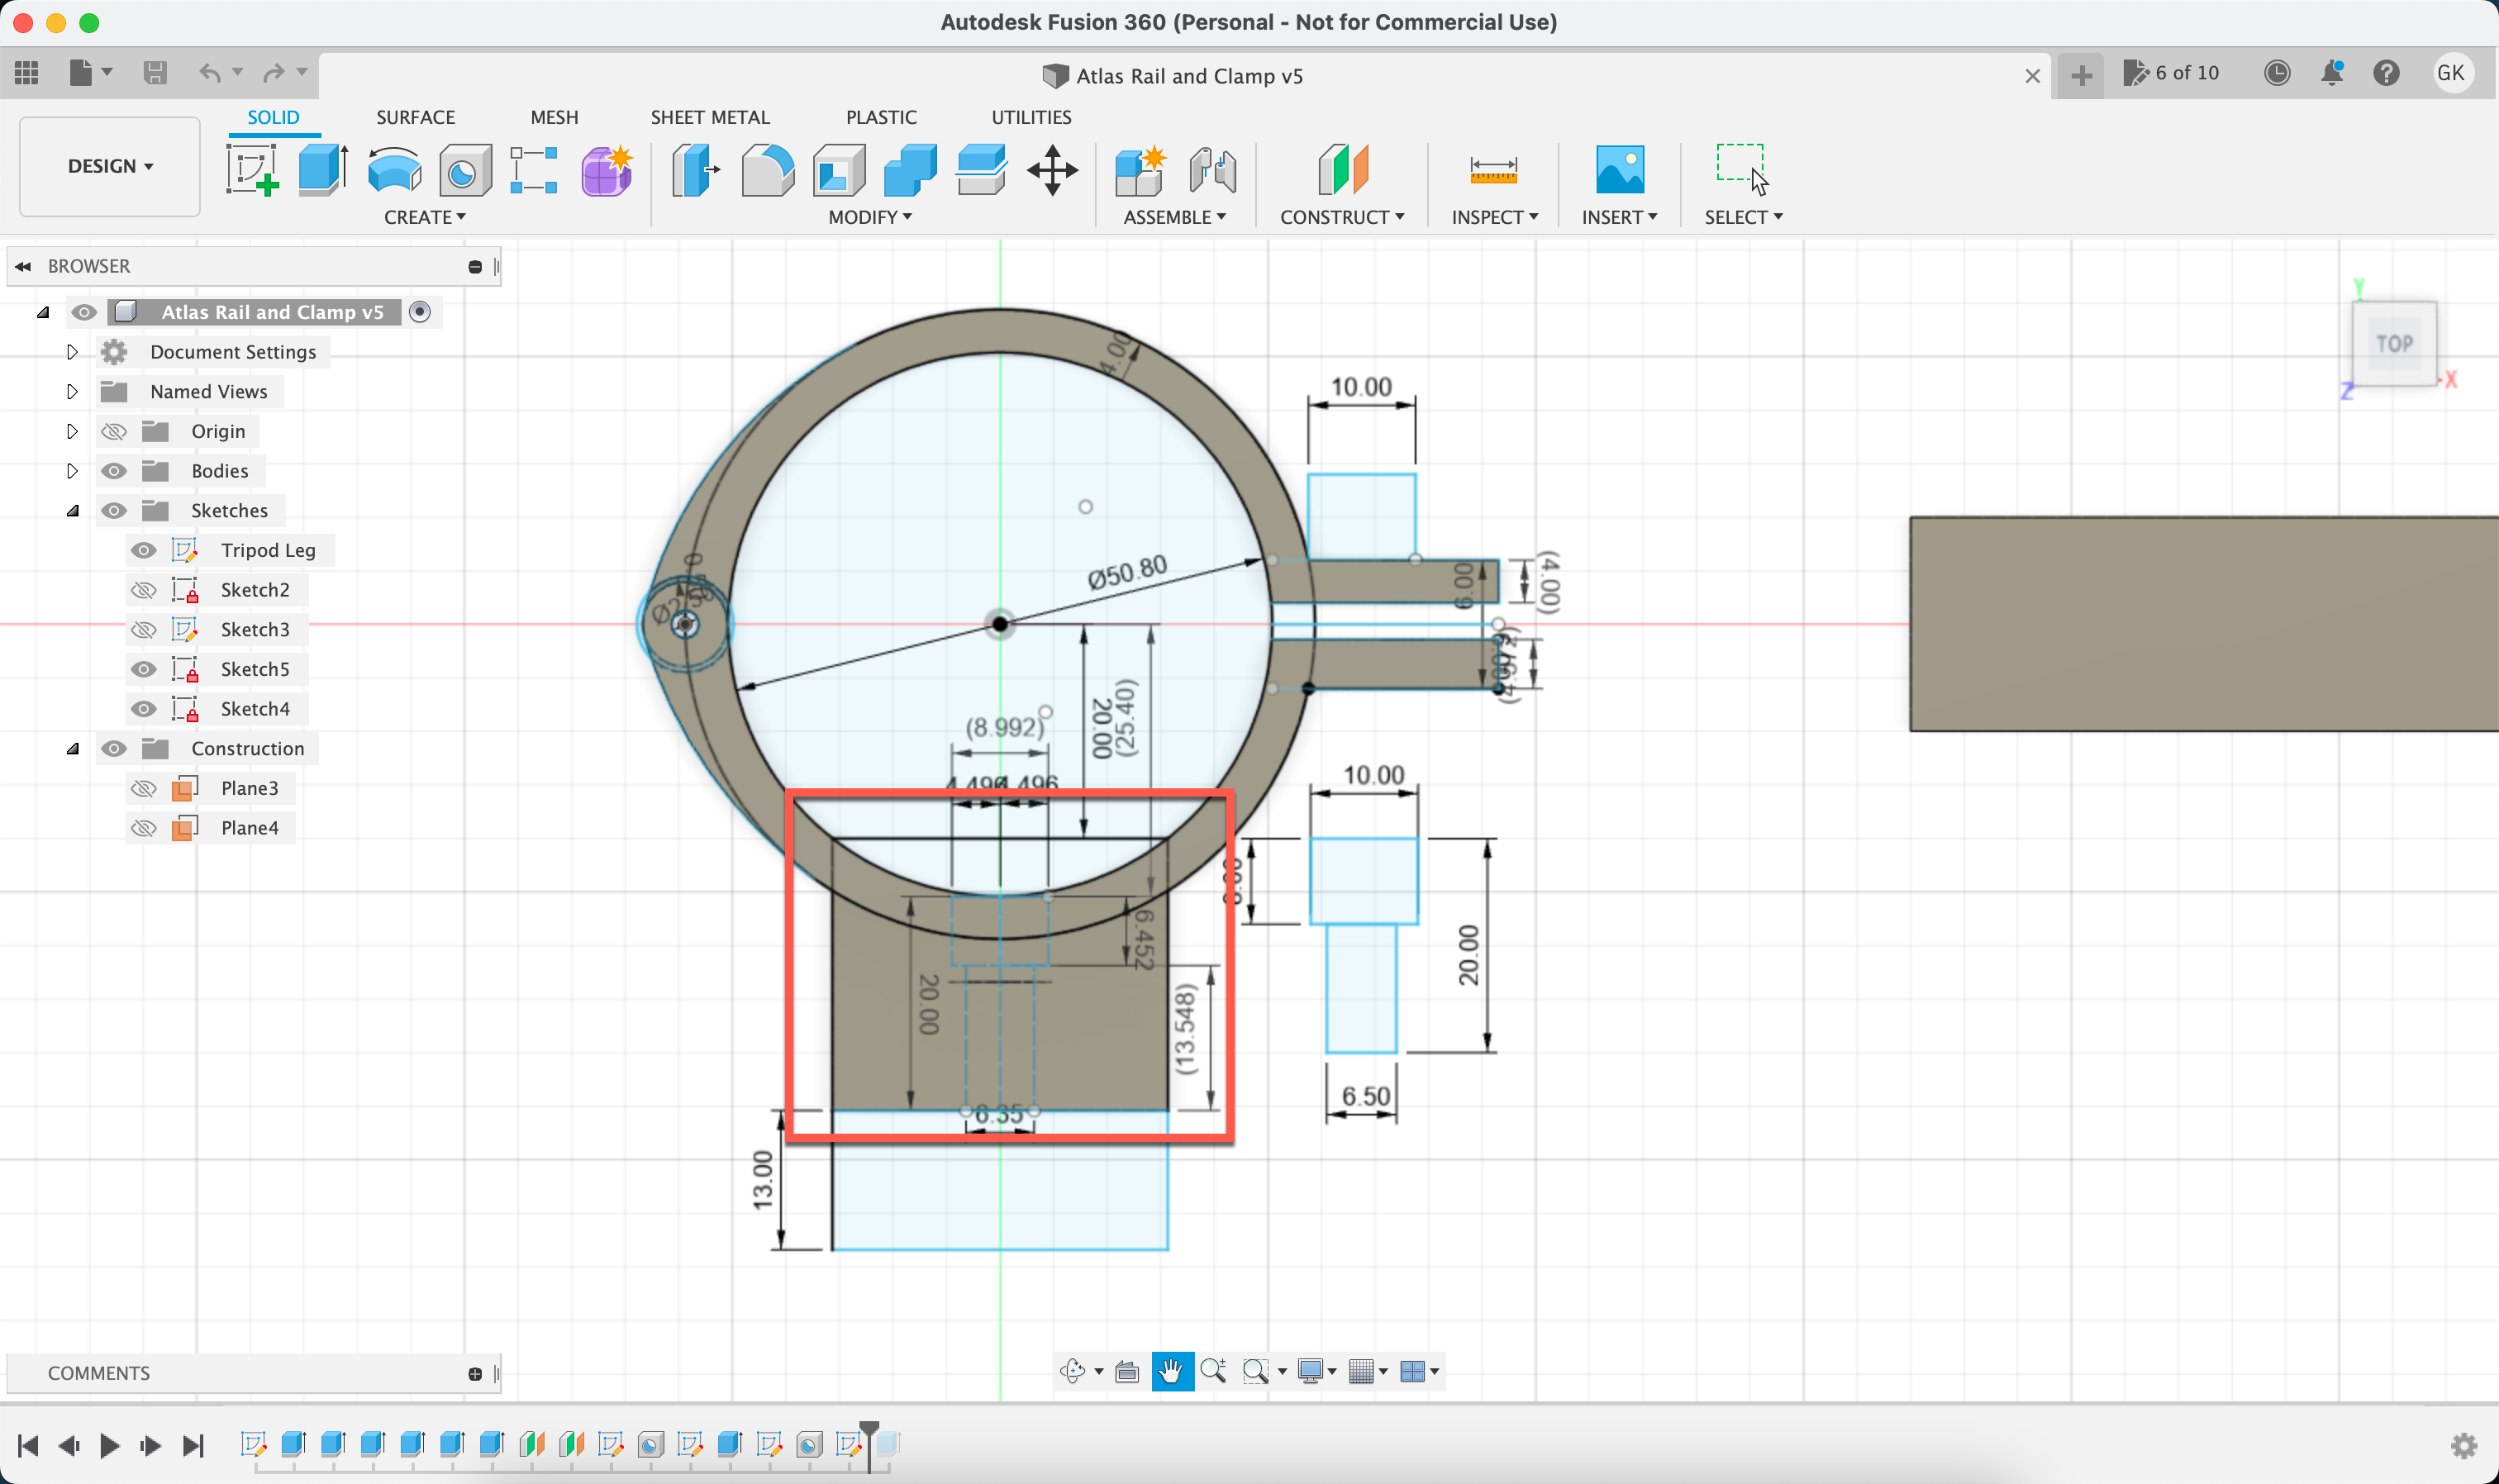
Task: Switch to the SURFACE tab
Action: [x=415, y=117]
